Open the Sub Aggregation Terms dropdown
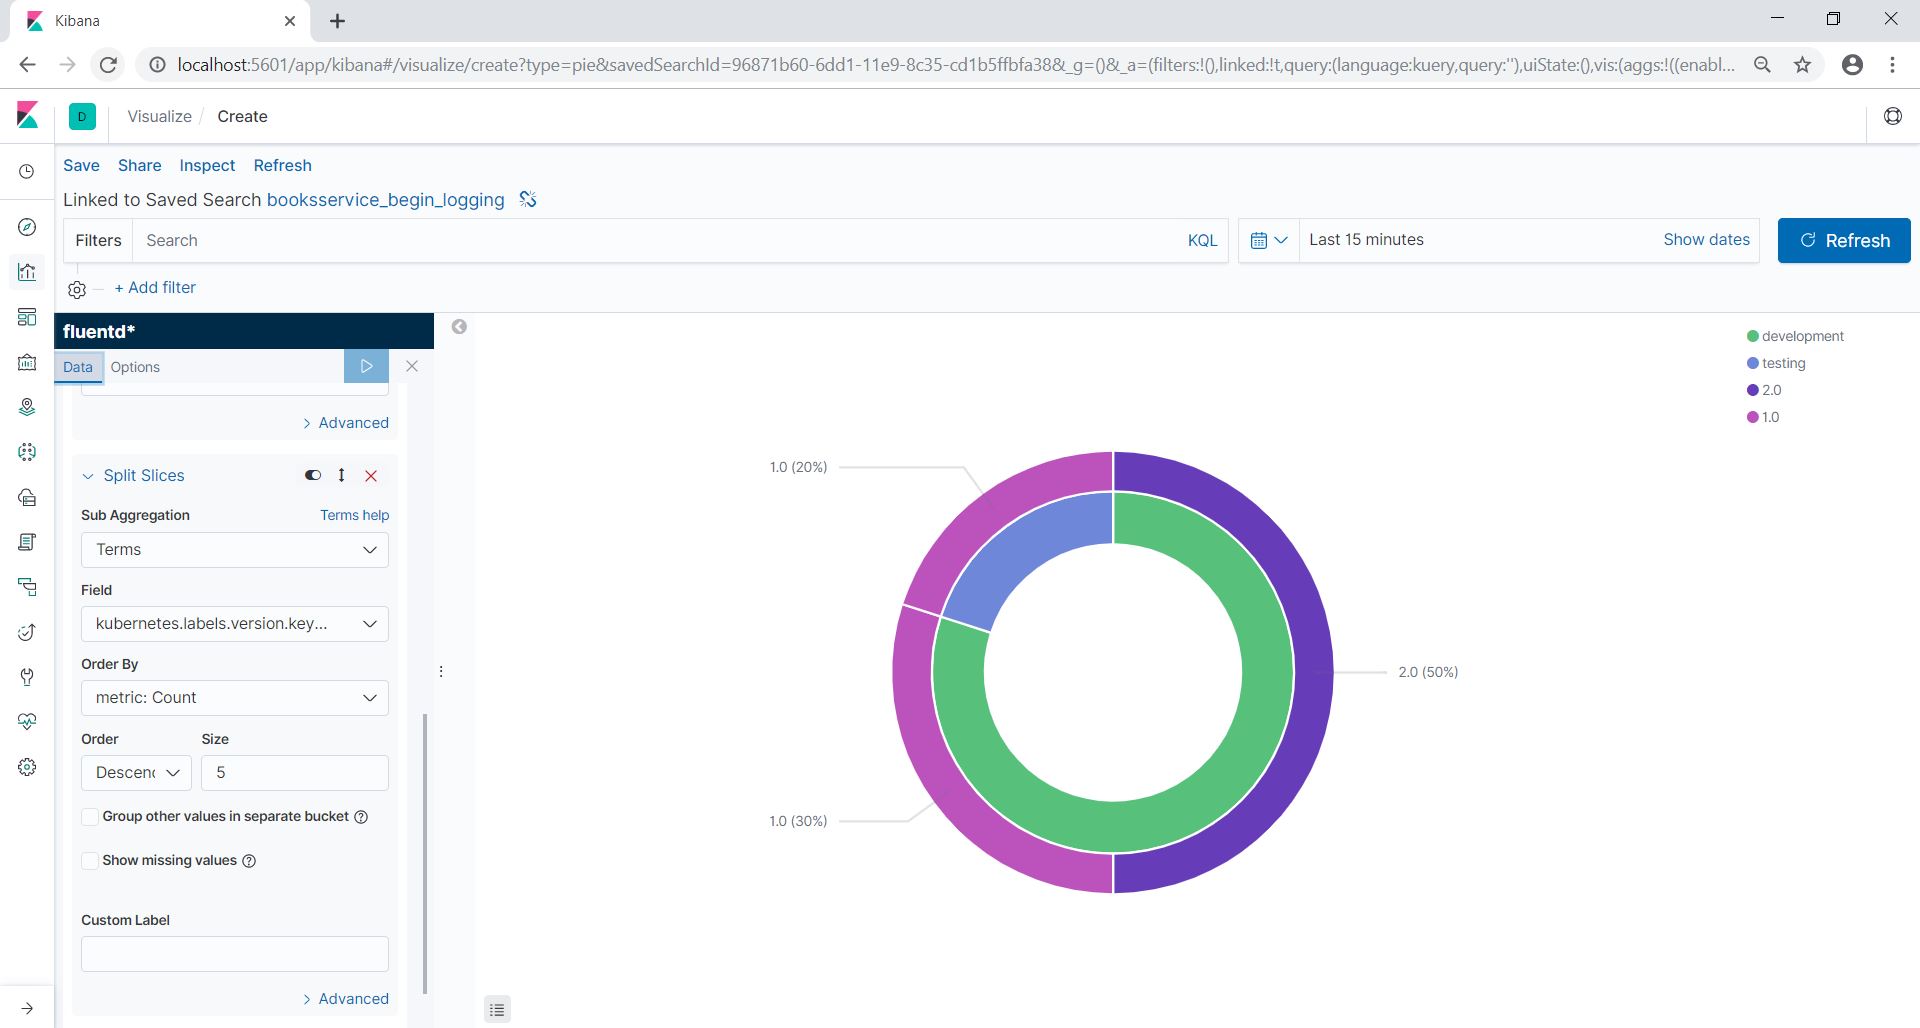 tap(234, 550)
